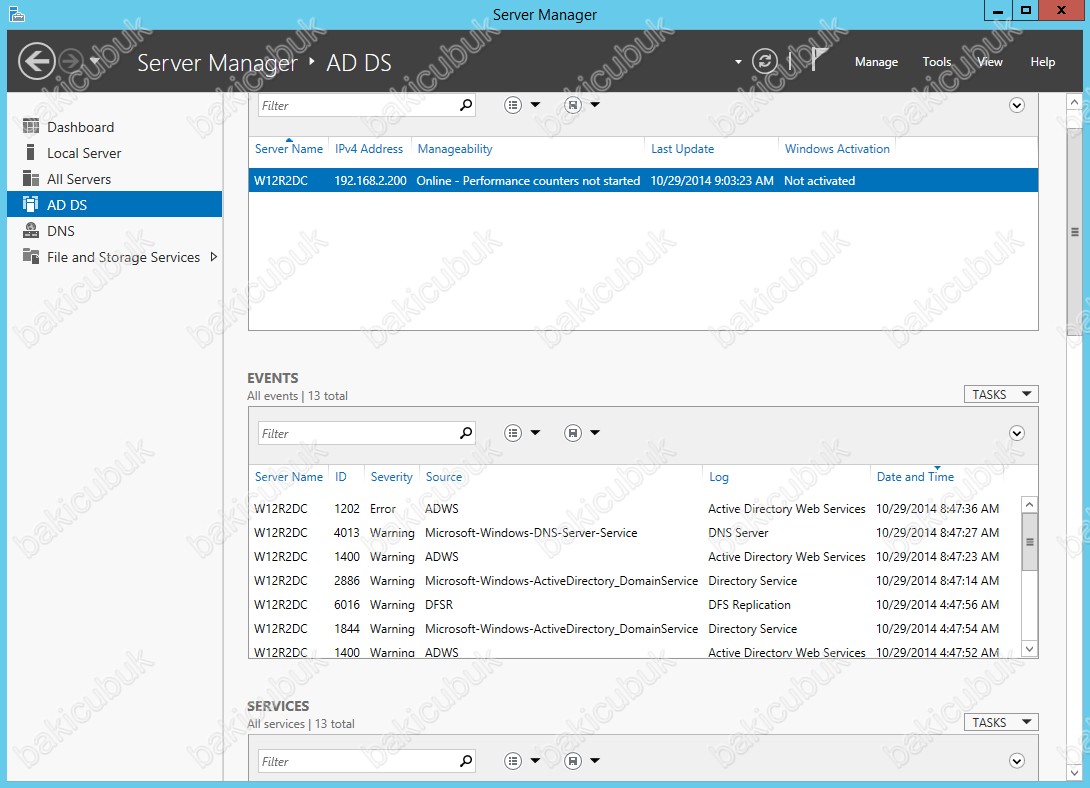This screenshot has height=788, width=1090.
Task: Open Events saved queries dropdown arrow
Action: click(595, 433)
